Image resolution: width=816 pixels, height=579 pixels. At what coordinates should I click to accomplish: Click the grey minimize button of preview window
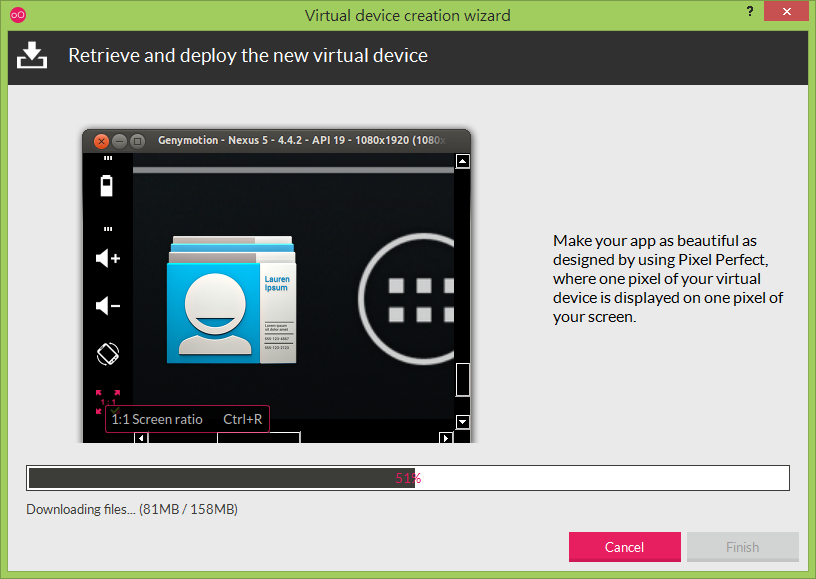tap(120, 141)
